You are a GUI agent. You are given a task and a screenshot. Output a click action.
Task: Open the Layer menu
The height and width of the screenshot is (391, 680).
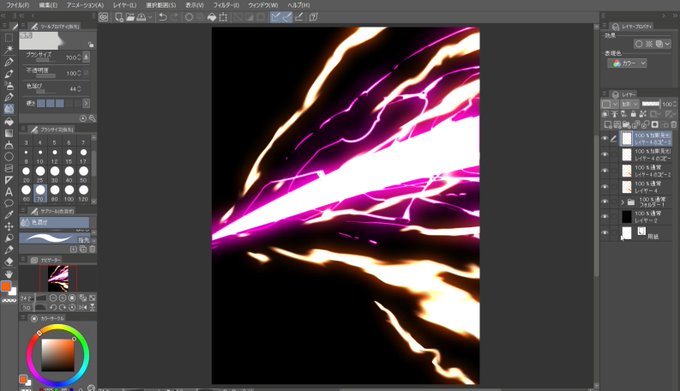(x=124, y=5)
